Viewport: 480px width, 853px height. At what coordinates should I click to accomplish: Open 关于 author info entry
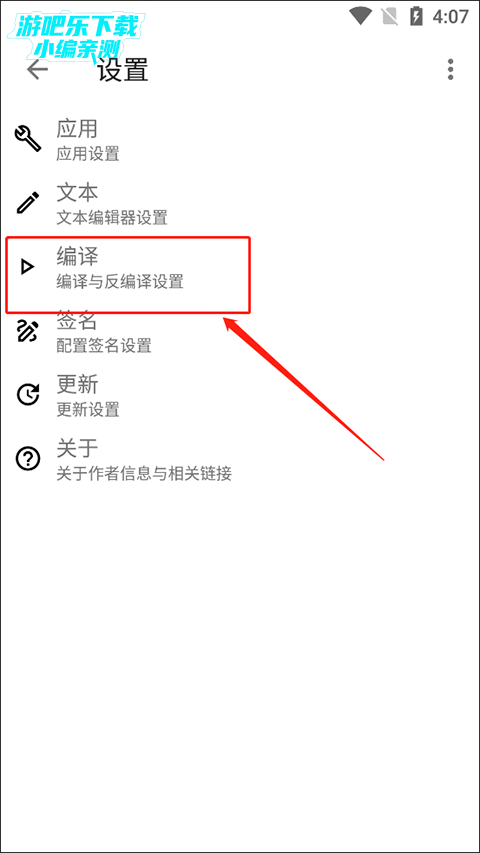[240, 460]
